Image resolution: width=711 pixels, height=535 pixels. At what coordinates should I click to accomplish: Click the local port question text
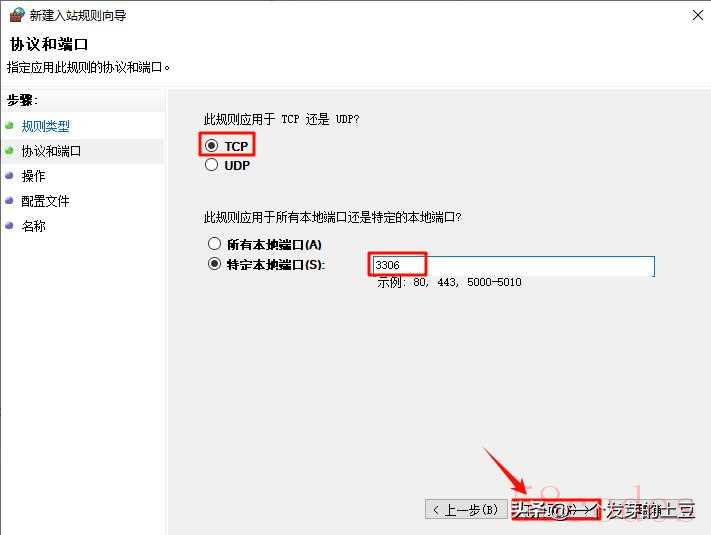pos(332,217)
